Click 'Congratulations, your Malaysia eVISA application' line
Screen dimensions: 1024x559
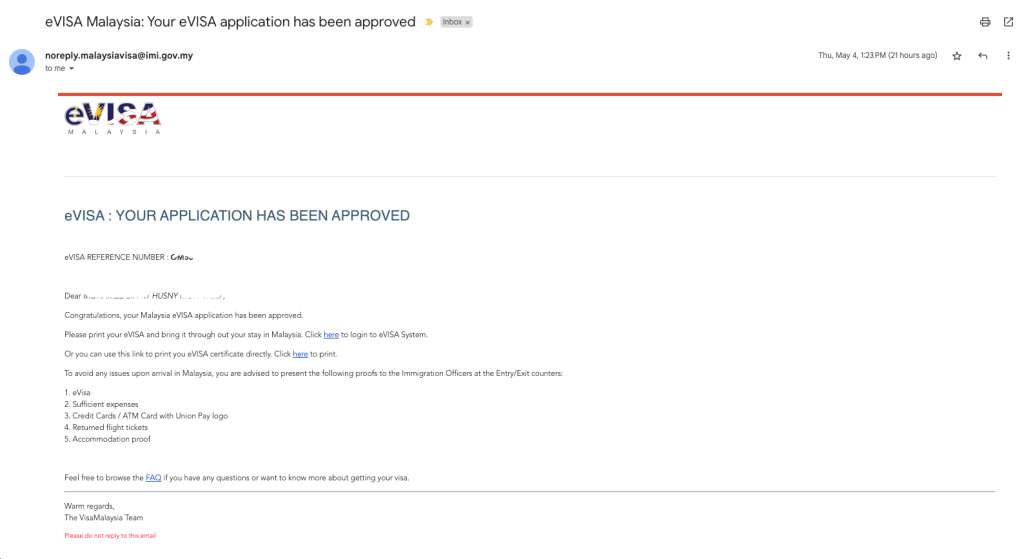pos(184,315)
